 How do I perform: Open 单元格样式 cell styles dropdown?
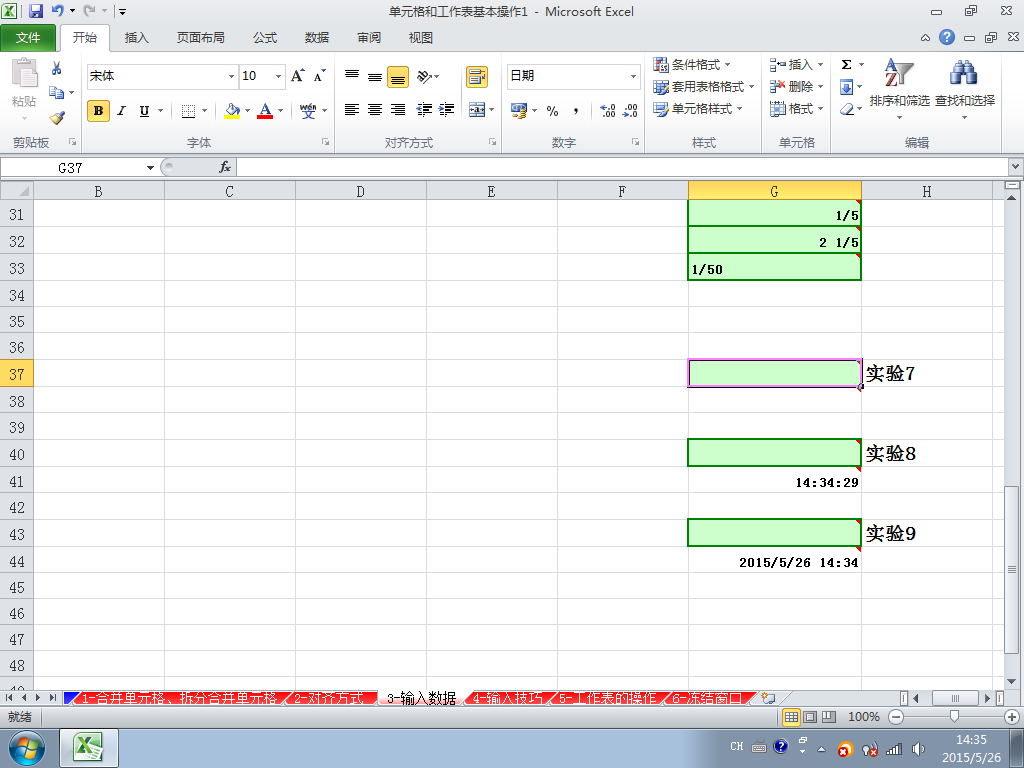click(698, 108)
